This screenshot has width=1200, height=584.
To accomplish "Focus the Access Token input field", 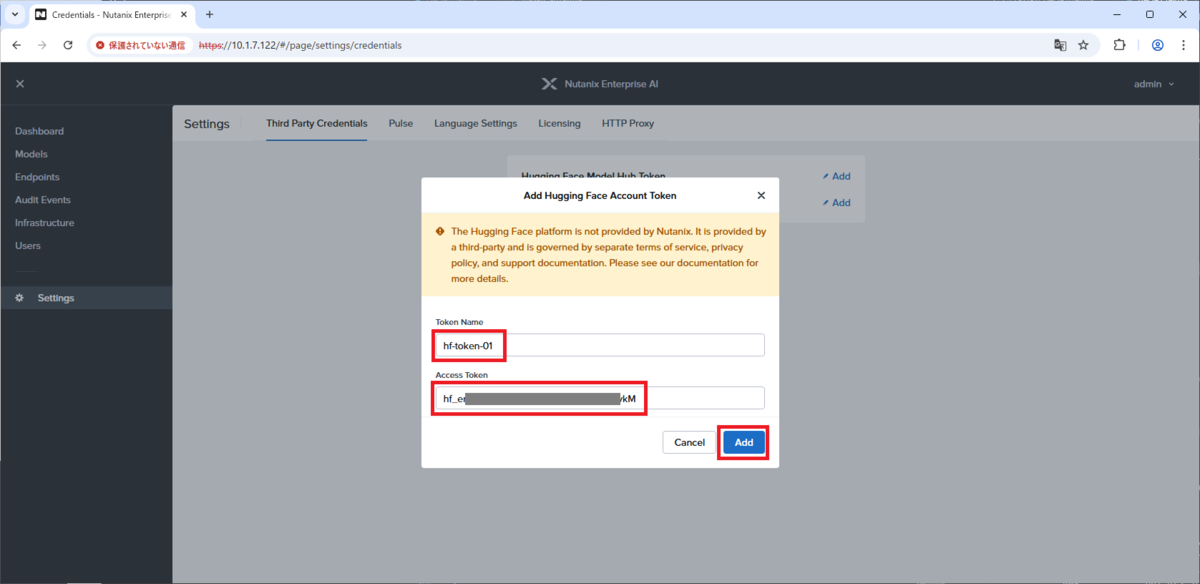I will [600, 398].
